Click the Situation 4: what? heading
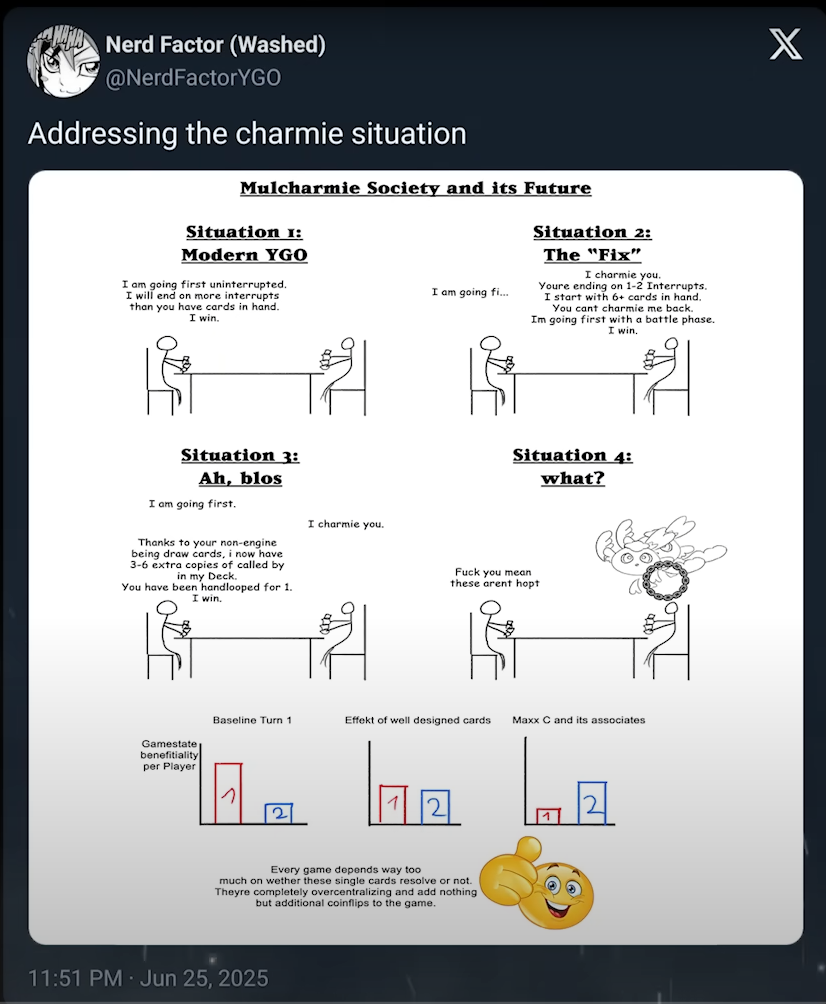Screen dimensions: 826x1004 point(572,466)
